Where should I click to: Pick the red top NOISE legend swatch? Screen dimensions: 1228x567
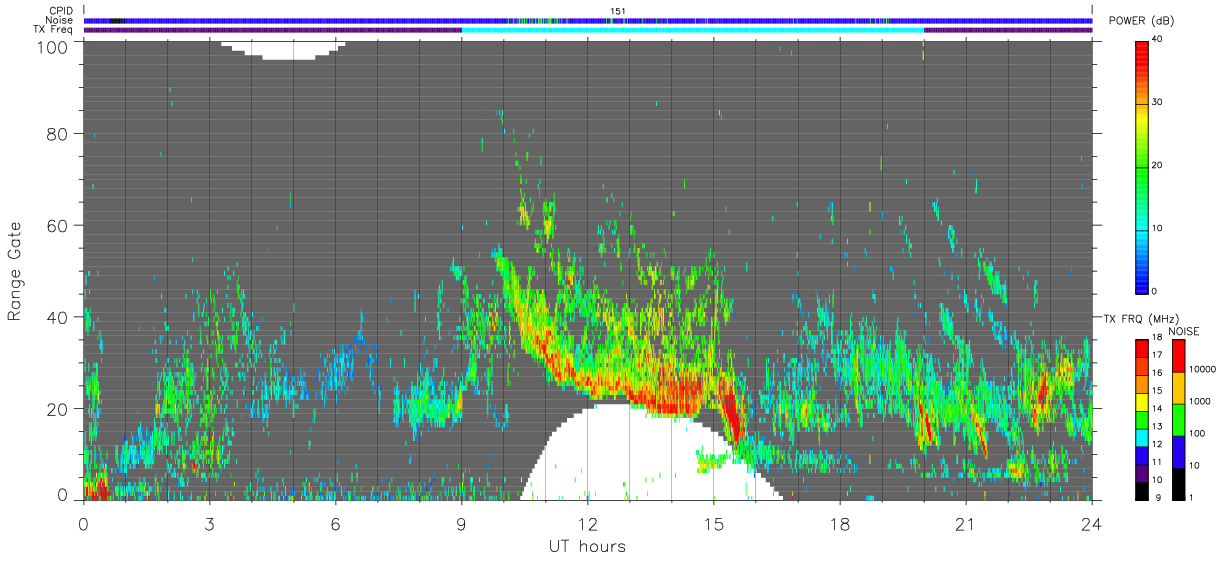(1179, 356)
